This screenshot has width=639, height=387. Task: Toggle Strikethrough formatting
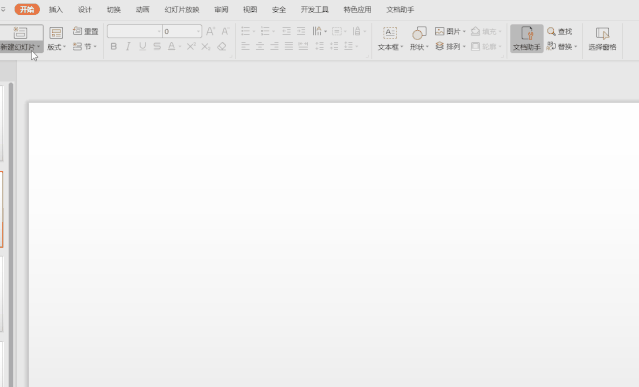click(x=157, y=46)
